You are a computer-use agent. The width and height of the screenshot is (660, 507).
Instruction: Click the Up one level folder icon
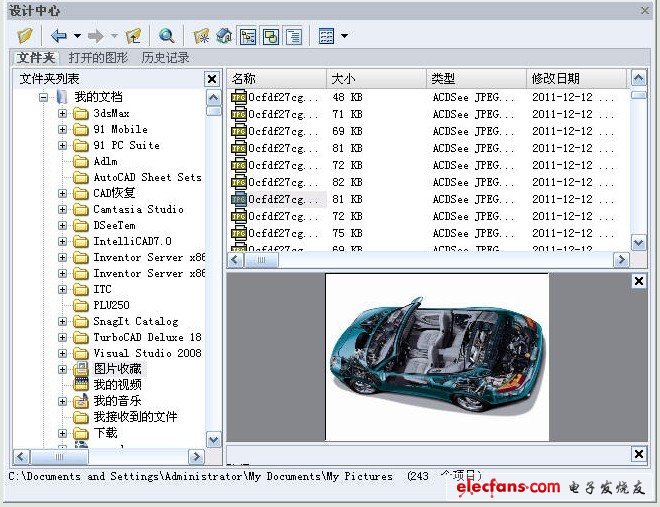click(133, 36)
